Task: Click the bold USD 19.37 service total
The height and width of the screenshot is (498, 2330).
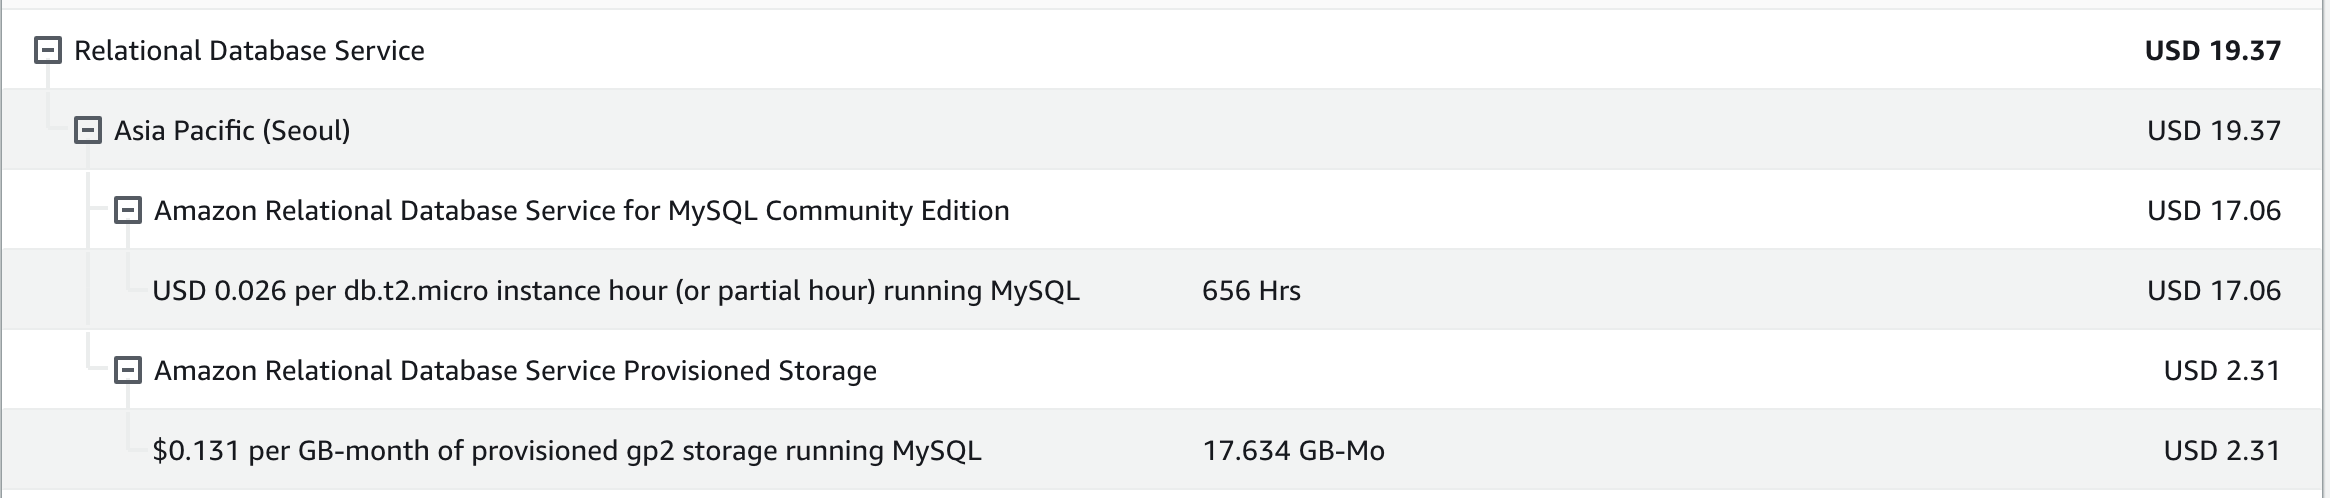Action: 2213,50
